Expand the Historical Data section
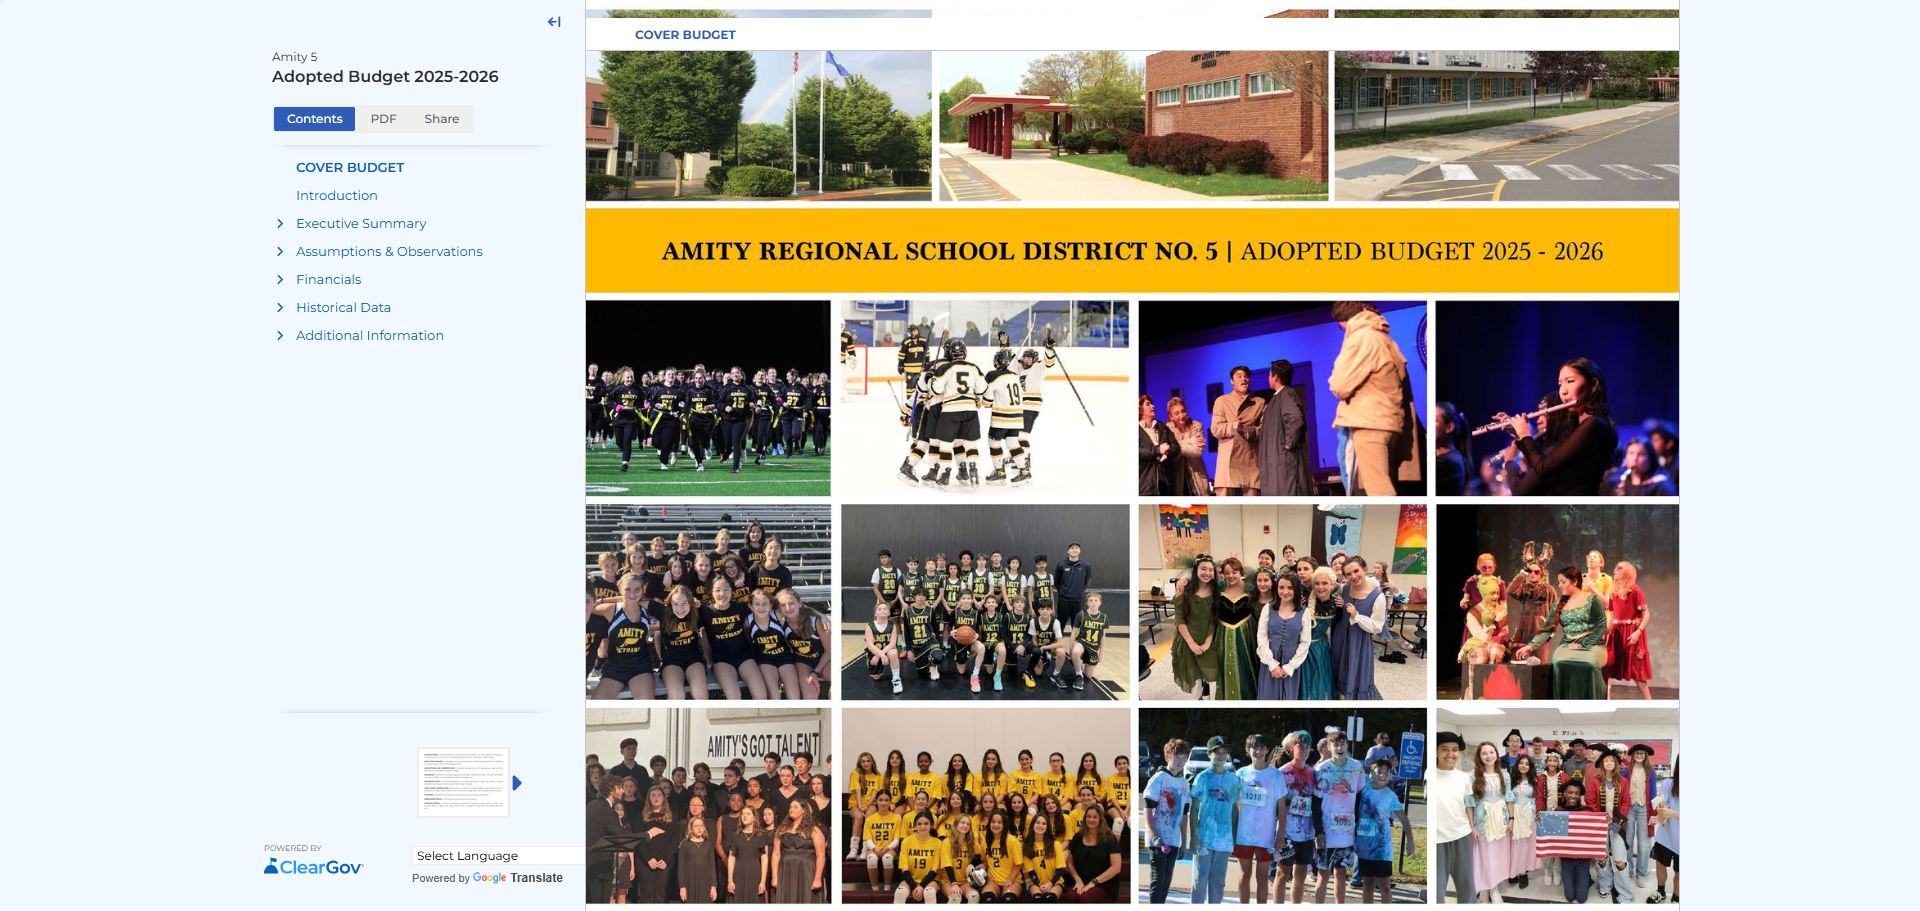Viewport: 1920px width, 911px height. [280, 308]
